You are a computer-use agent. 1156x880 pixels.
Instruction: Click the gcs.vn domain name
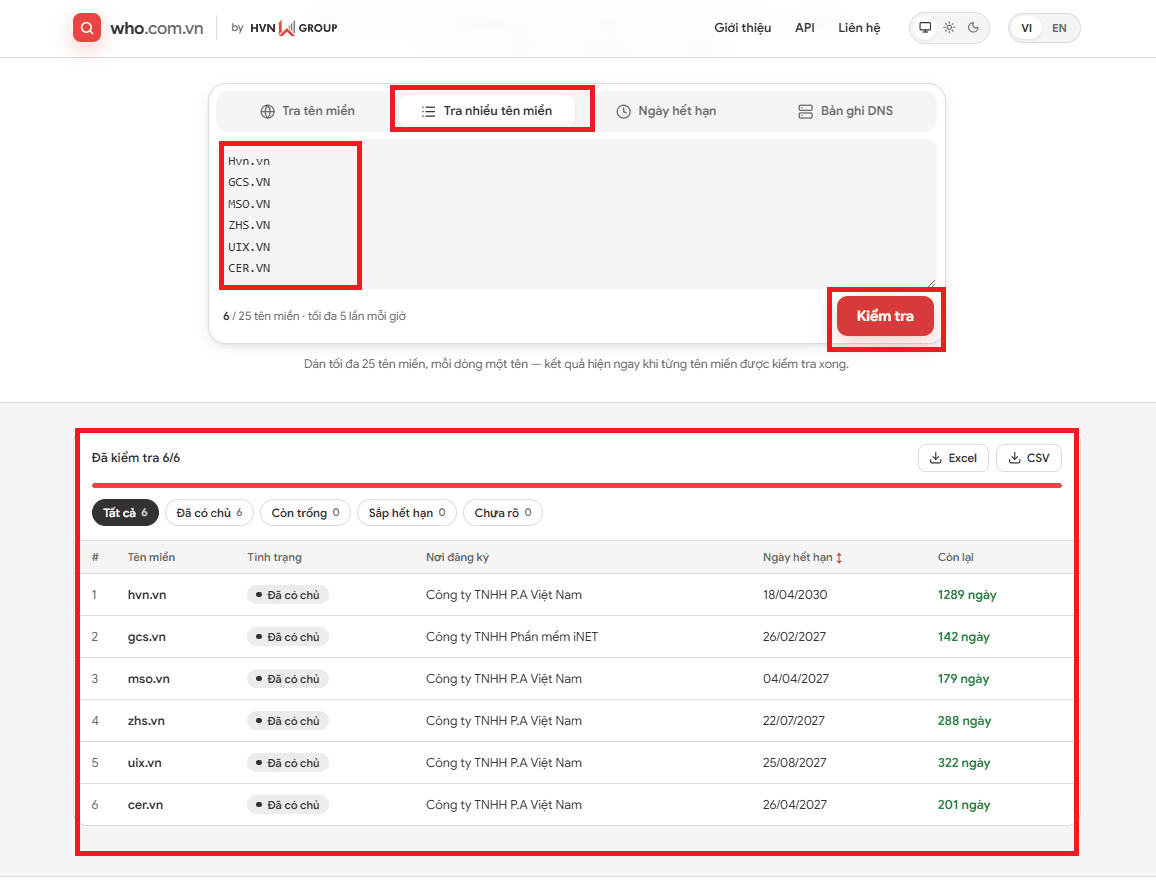[x=147, y=637]
